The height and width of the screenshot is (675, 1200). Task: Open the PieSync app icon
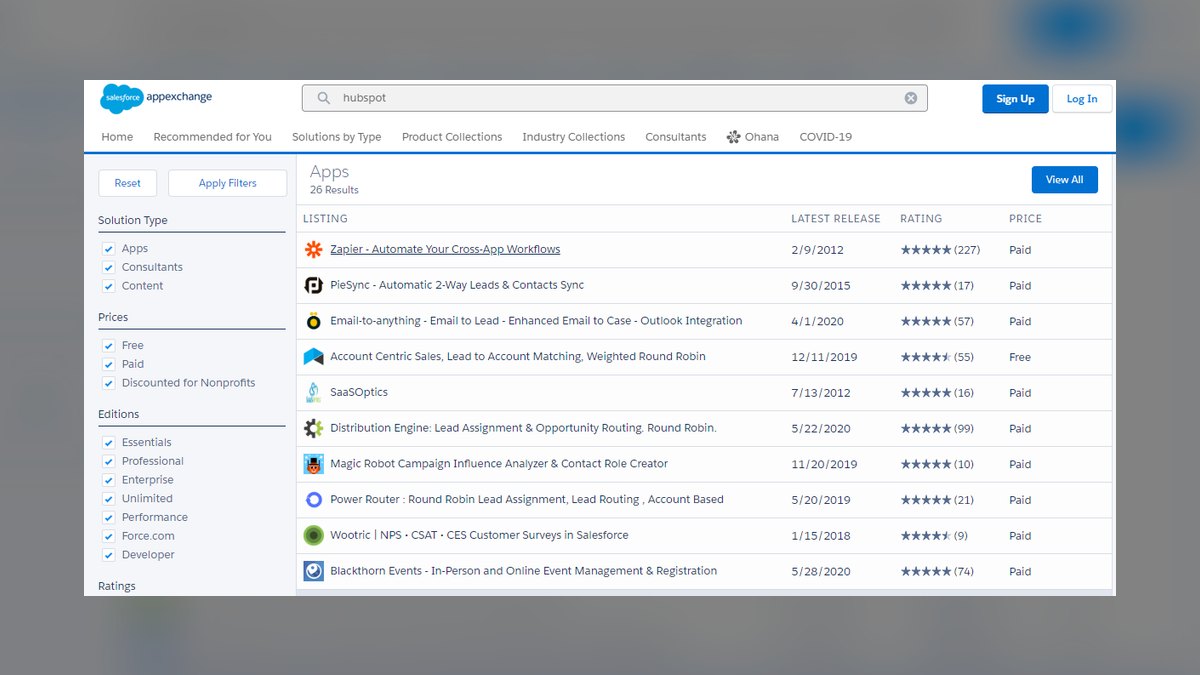click(313, 285)
